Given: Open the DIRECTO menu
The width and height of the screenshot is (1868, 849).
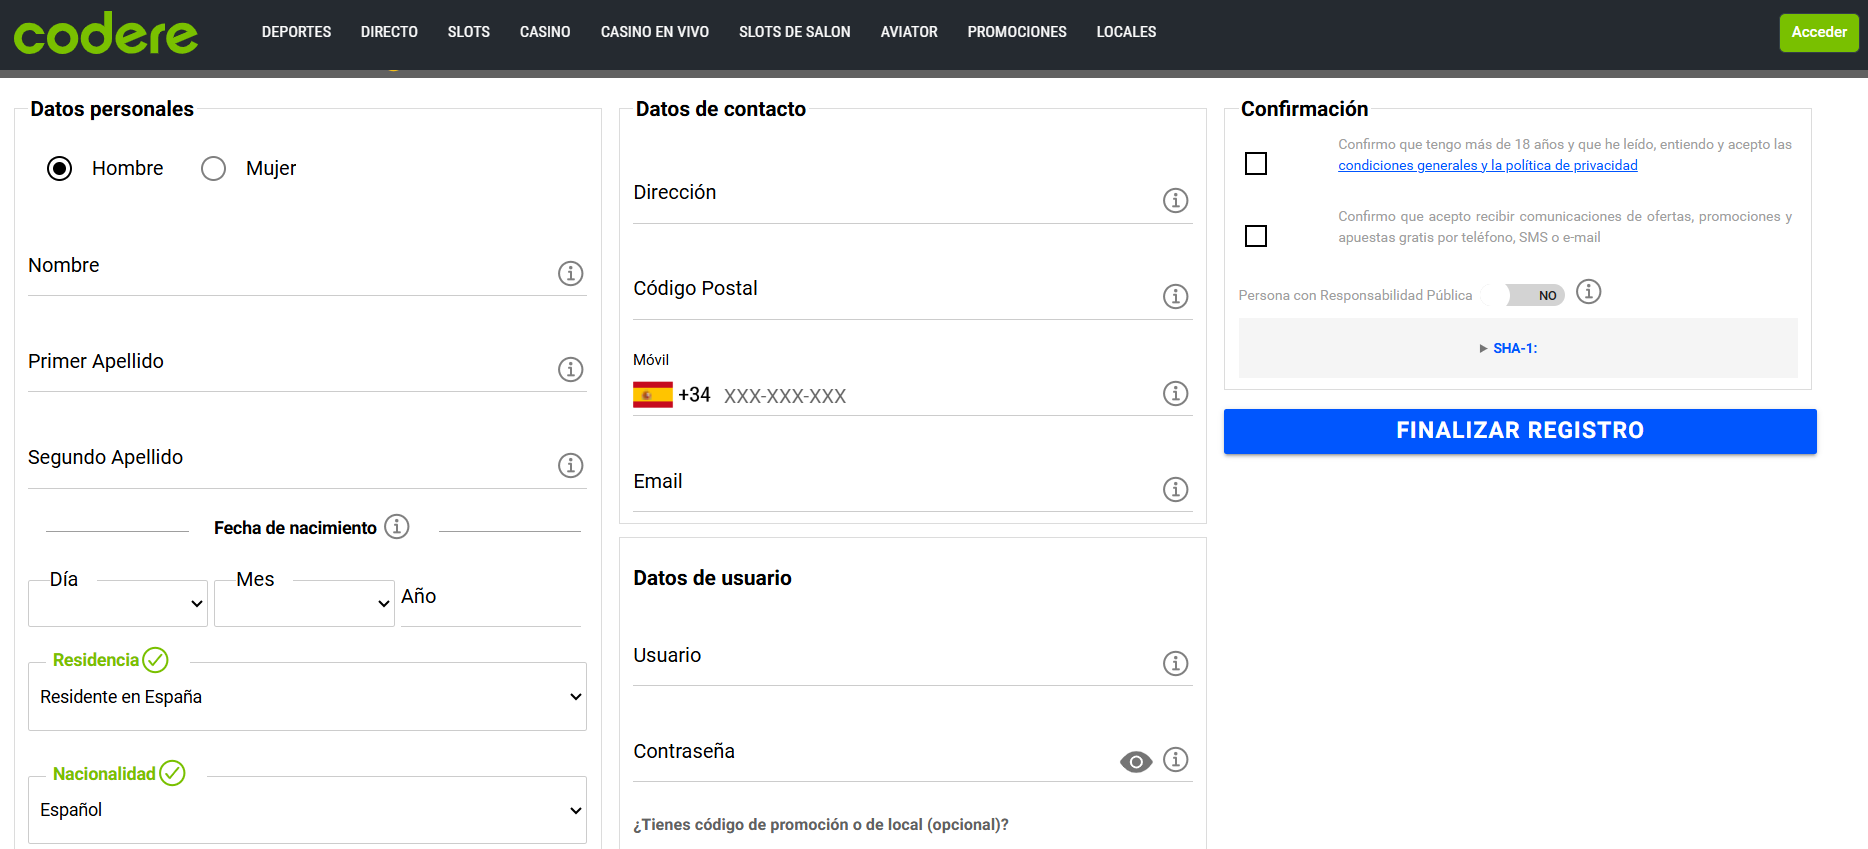Looking at the screenshot, I should pyautogui.click(x=389, y=32).
